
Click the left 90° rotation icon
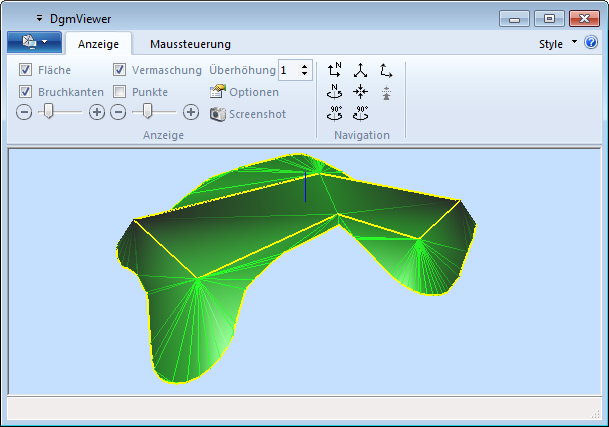click(x=335, y=112)
